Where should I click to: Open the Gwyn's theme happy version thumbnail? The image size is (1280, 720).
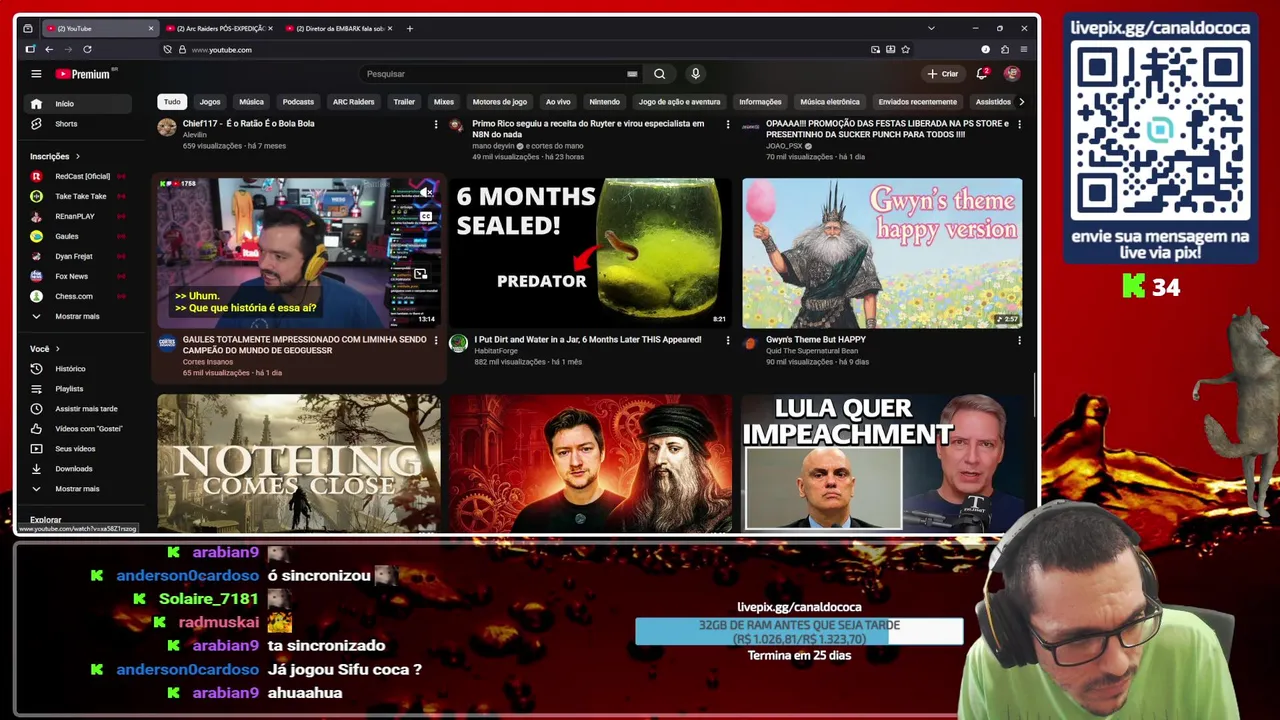(882, 253)
